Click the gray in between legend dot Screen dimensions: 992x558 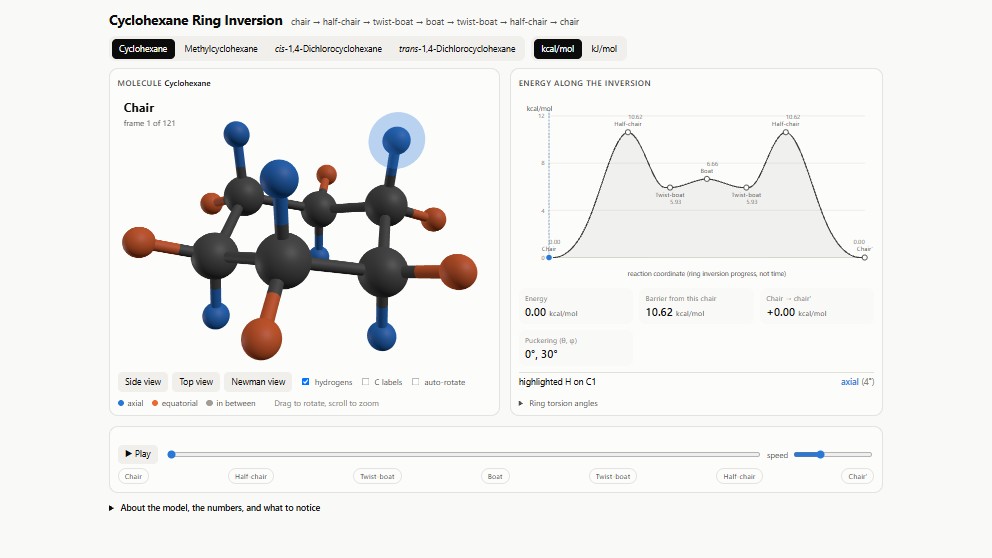click(x=209, y=403)
